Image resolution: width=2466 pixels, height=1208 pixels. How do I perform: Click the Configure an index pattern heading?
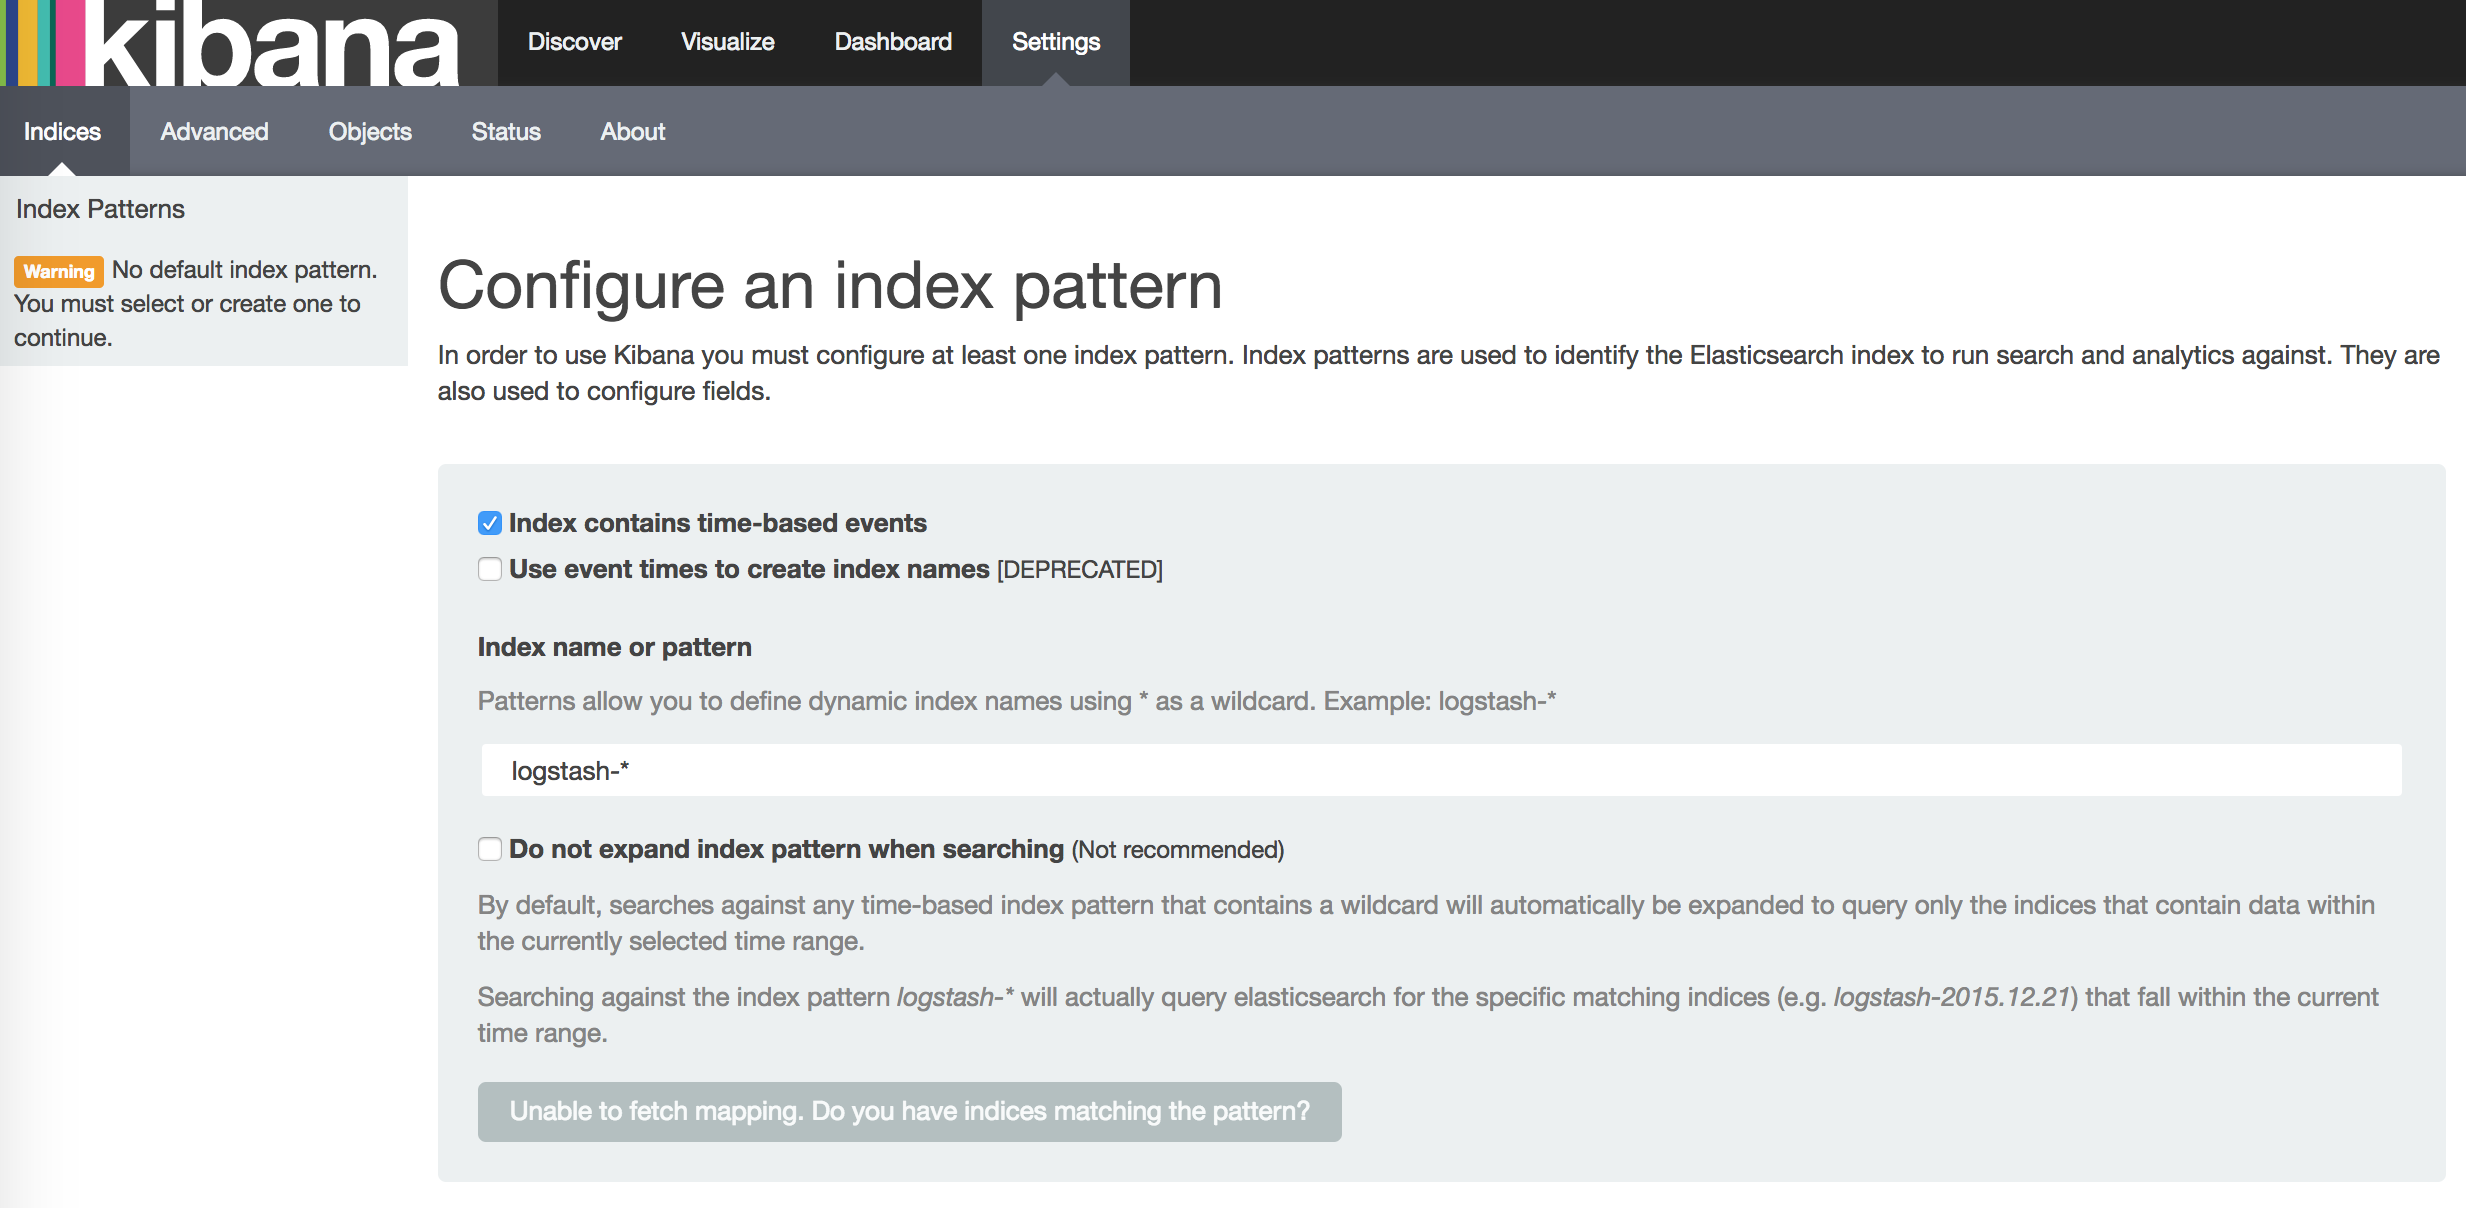click(x=829, y=286)
